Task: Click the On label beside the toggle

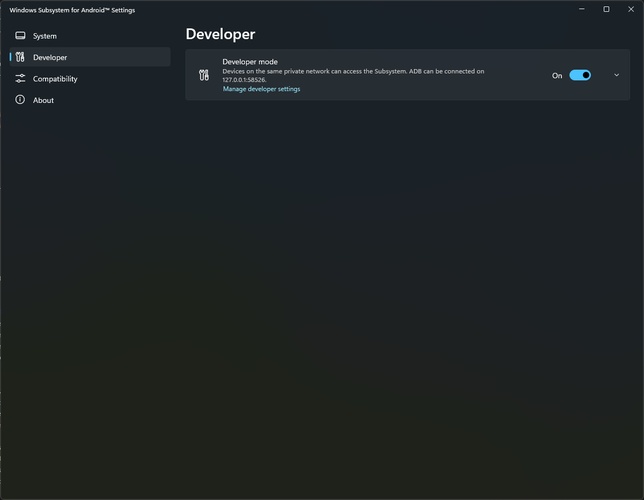Action: 557,76
